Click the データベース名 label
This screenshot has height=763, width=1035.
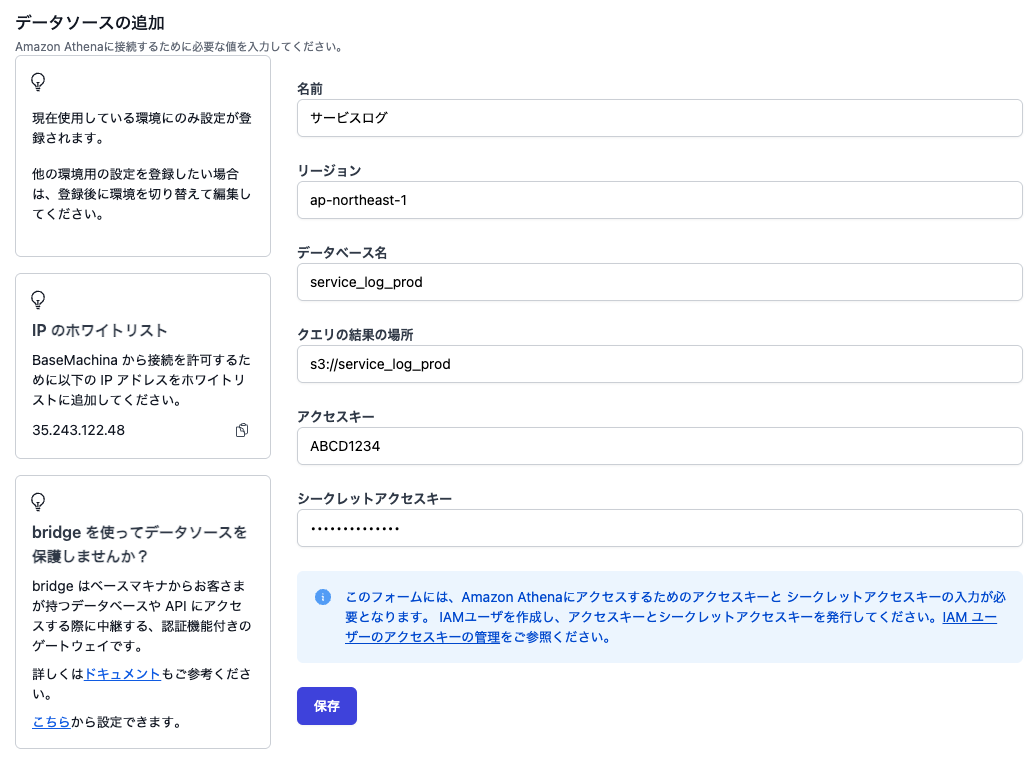tap(342, 253)
